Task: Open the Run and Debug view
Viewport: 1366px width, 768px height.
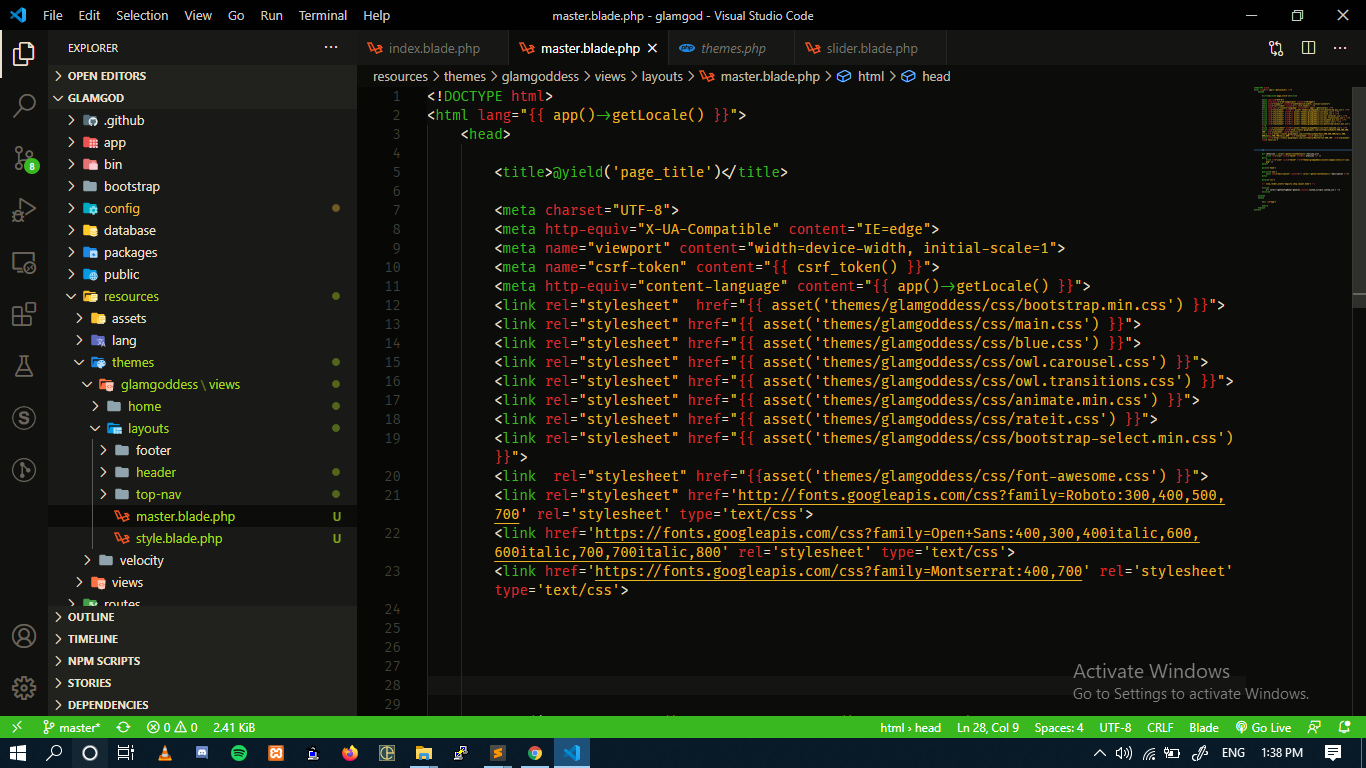Action: 24,210
